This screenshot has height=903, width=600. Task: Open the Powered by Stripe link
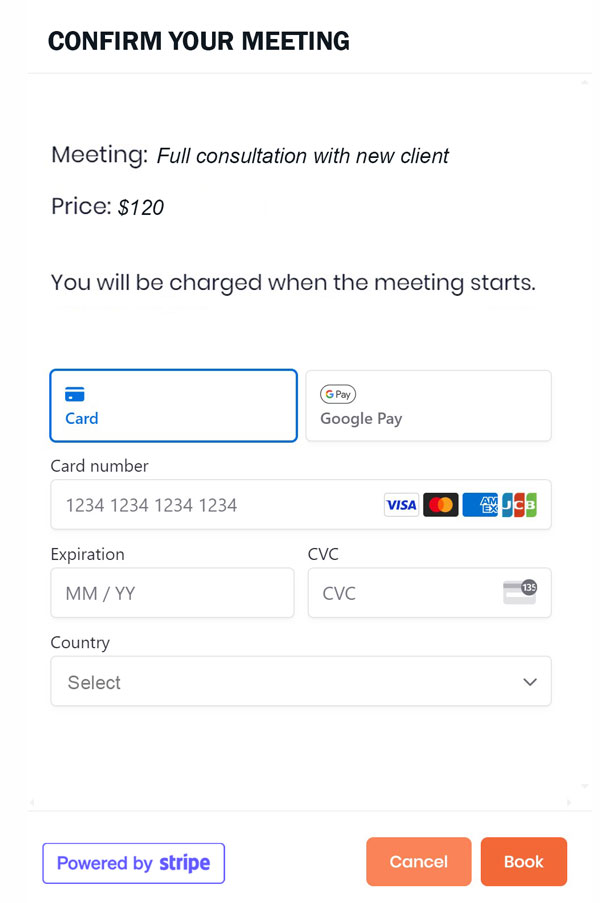pyautogui.click(x=133, y=862)
